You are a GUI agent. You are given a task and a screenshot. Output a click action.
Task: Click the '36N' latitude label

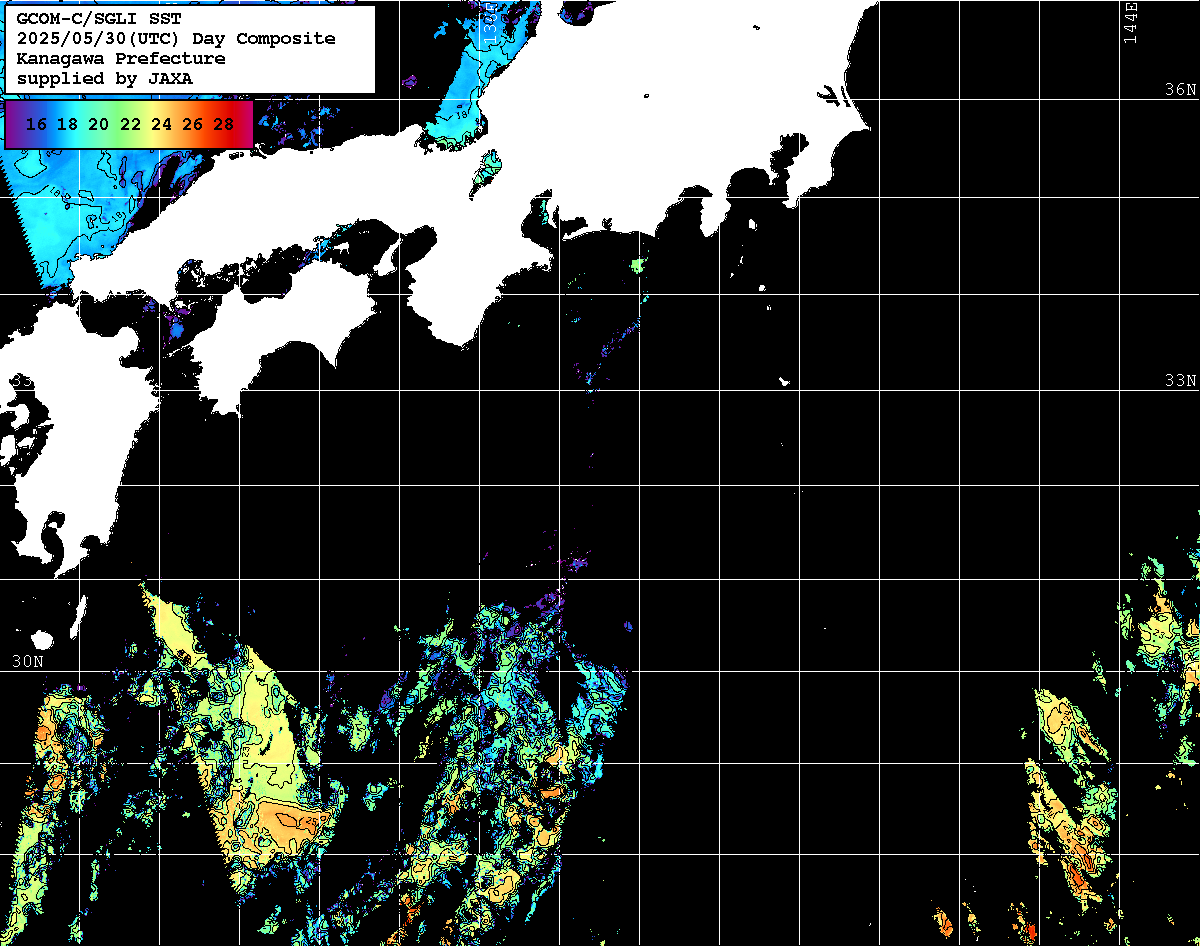click(x=1181, y=89)
